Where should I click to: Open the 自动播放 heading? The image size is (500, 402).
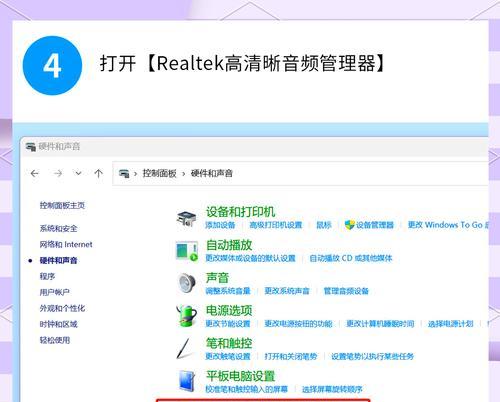point(229,245)
